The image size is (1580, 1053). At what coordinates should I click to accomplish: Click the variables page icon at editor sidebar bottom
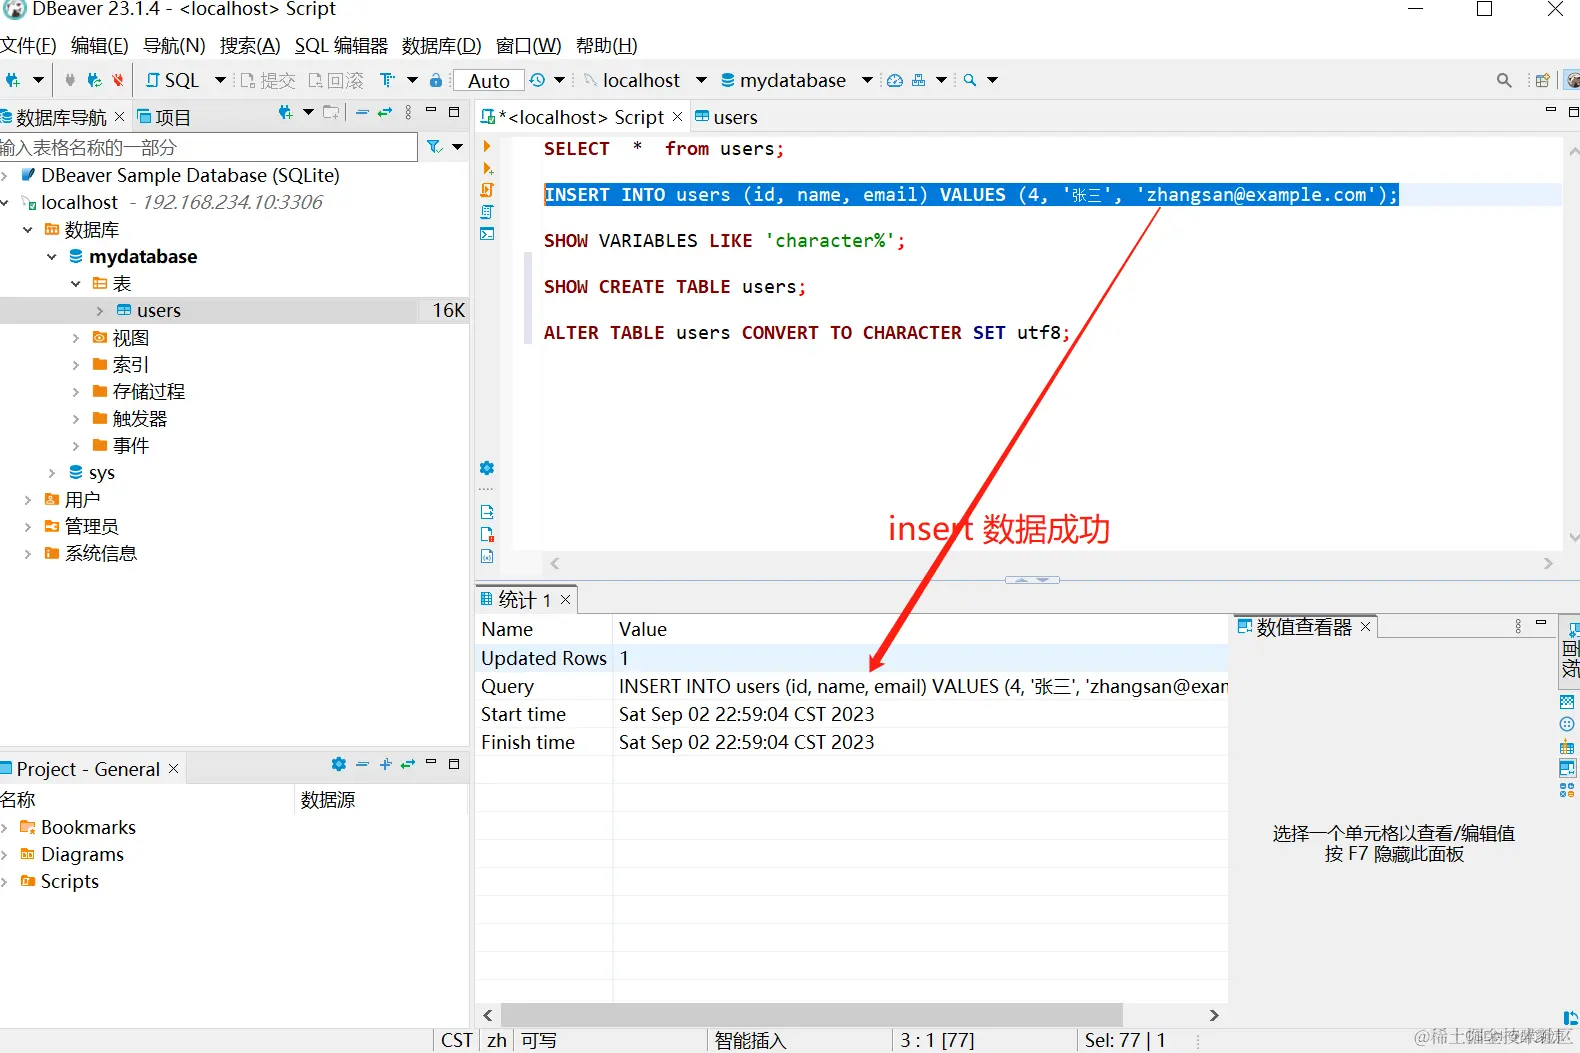(487, 556)
